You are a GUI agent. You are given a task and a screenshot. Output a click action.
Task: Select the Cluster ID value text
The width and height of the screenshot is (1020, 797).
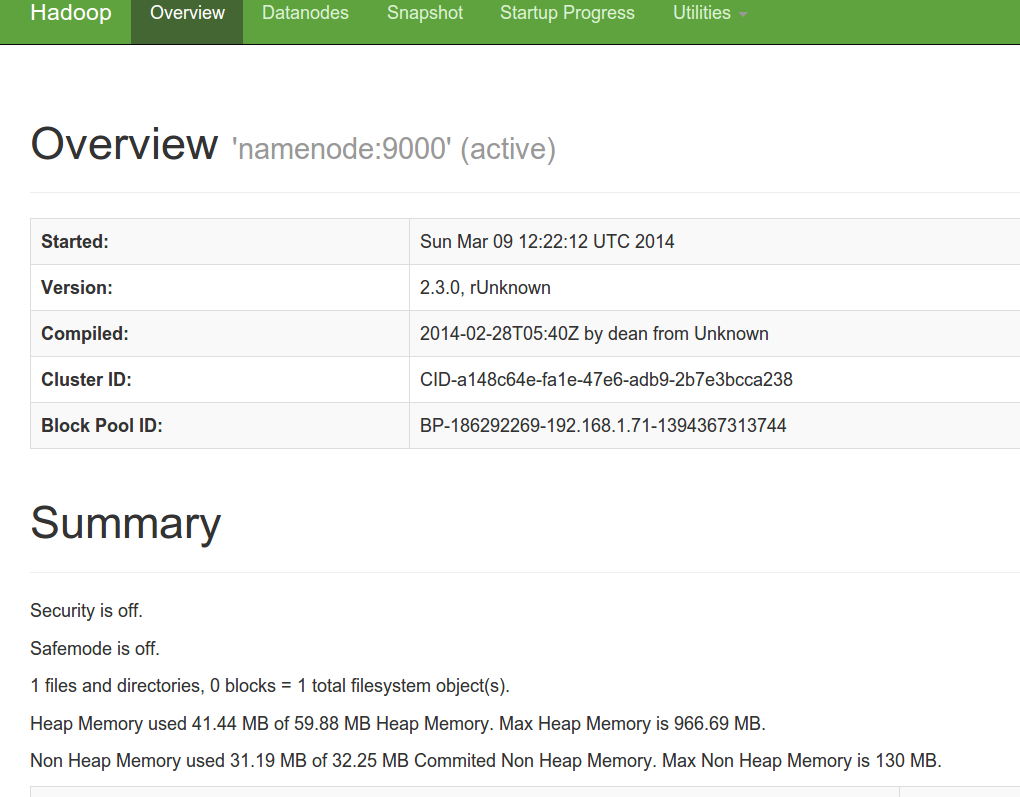click(604, 379)
